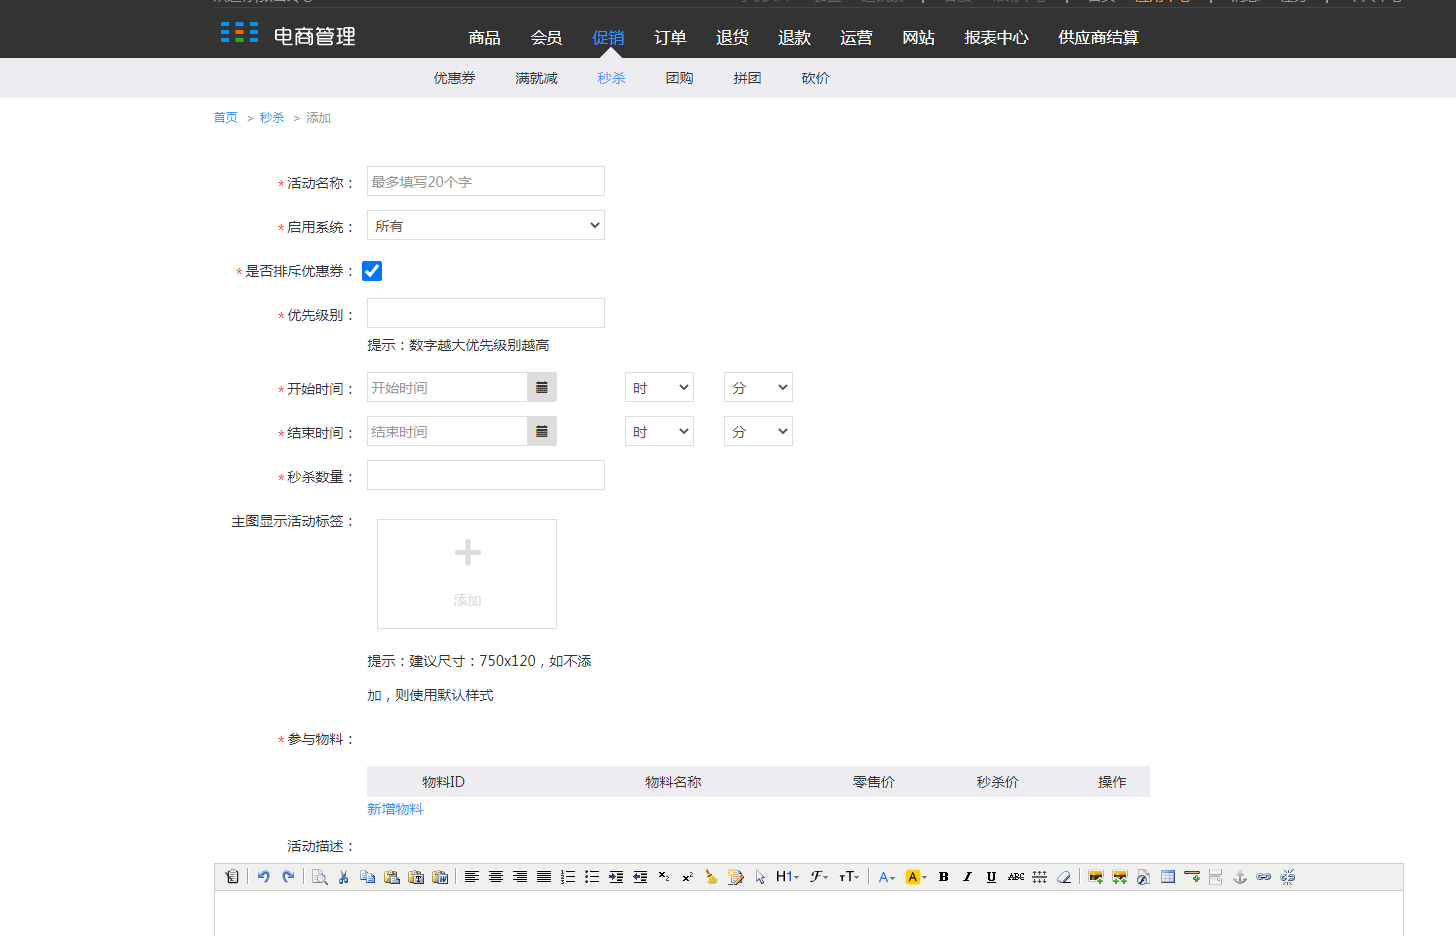Screen dimensions: 1456x936
Task: Insert hyperlink icon
Action: click(x=1264, y=877)
